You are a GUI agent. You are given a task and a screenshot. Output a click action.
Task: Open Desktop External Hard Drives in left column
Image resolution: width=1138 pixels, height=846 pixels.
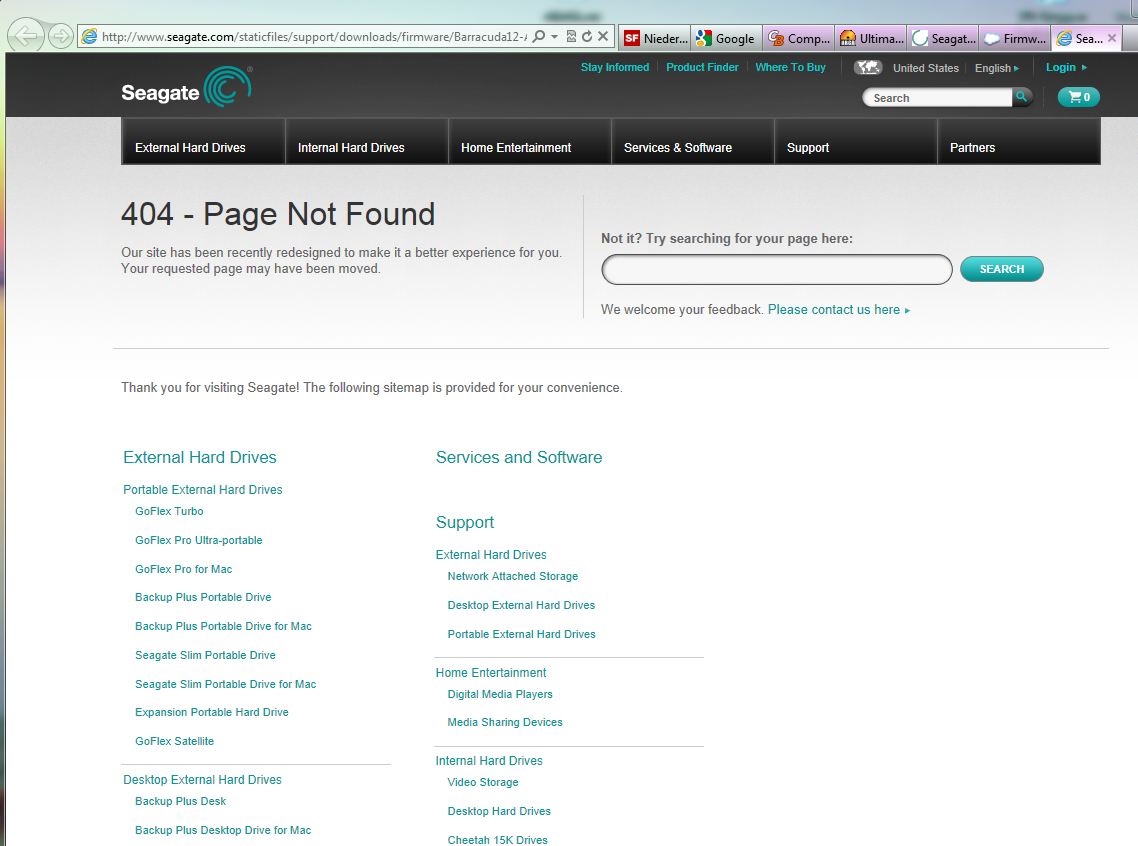[x=202, y=779]
